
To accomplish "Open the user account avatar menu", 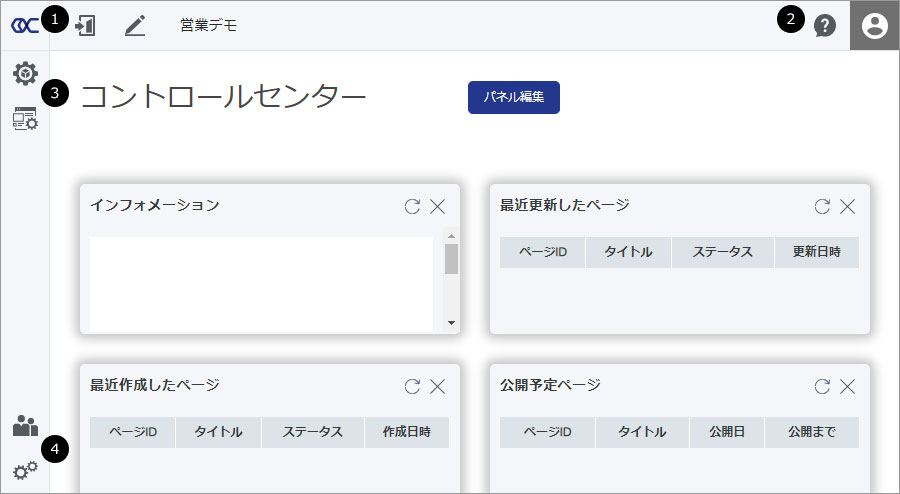I will [874, 26].
